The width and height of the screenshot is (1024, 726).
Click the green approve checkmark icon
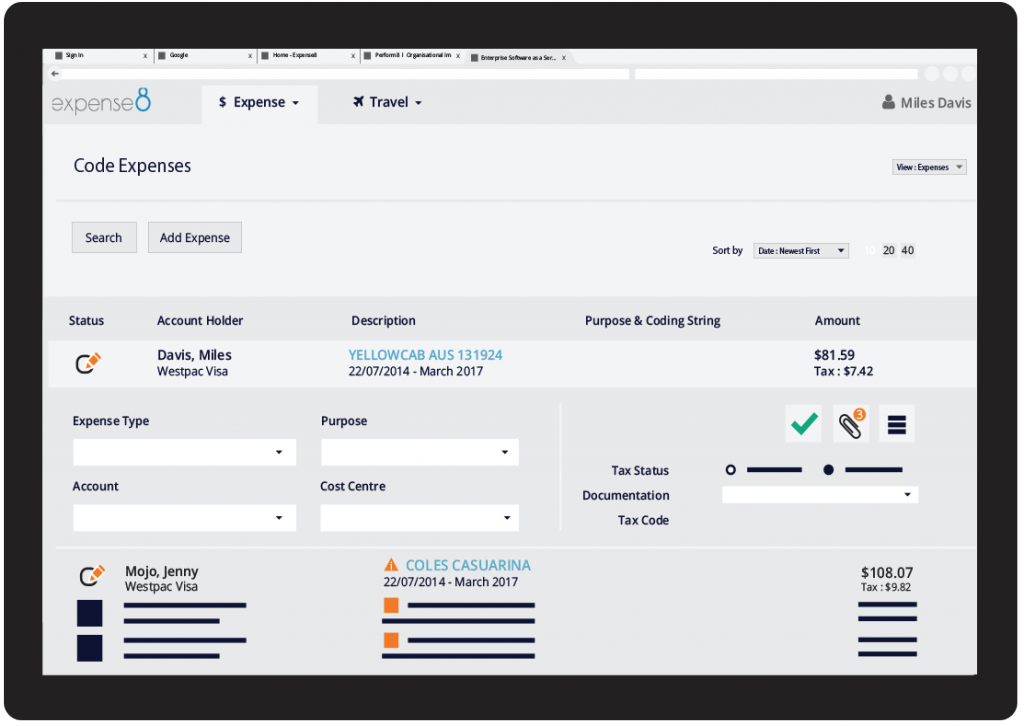[803, 423]
